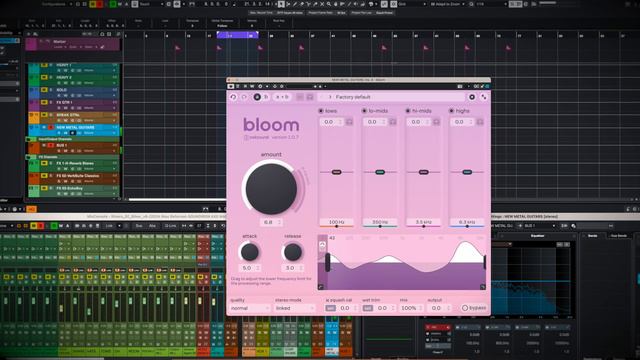Click the bloom window resize icon
Viewport: 640px width, 360px height.
(x=484, y=97)
